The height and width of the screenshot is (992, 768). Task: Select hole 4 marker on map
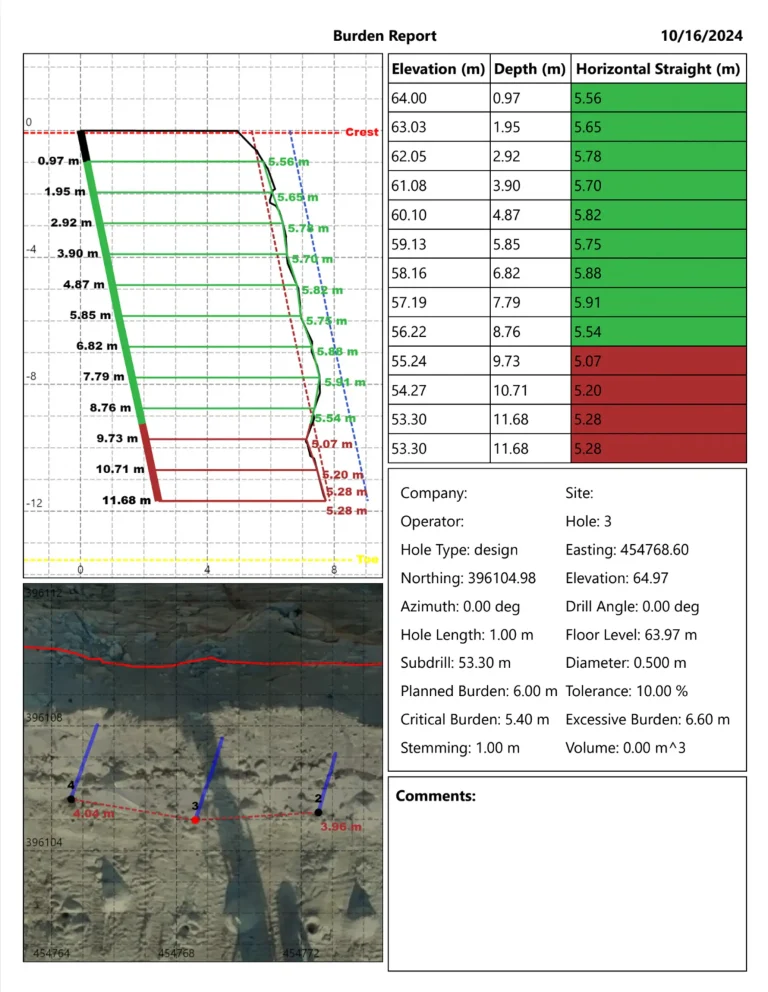click(x=71, y=799)
